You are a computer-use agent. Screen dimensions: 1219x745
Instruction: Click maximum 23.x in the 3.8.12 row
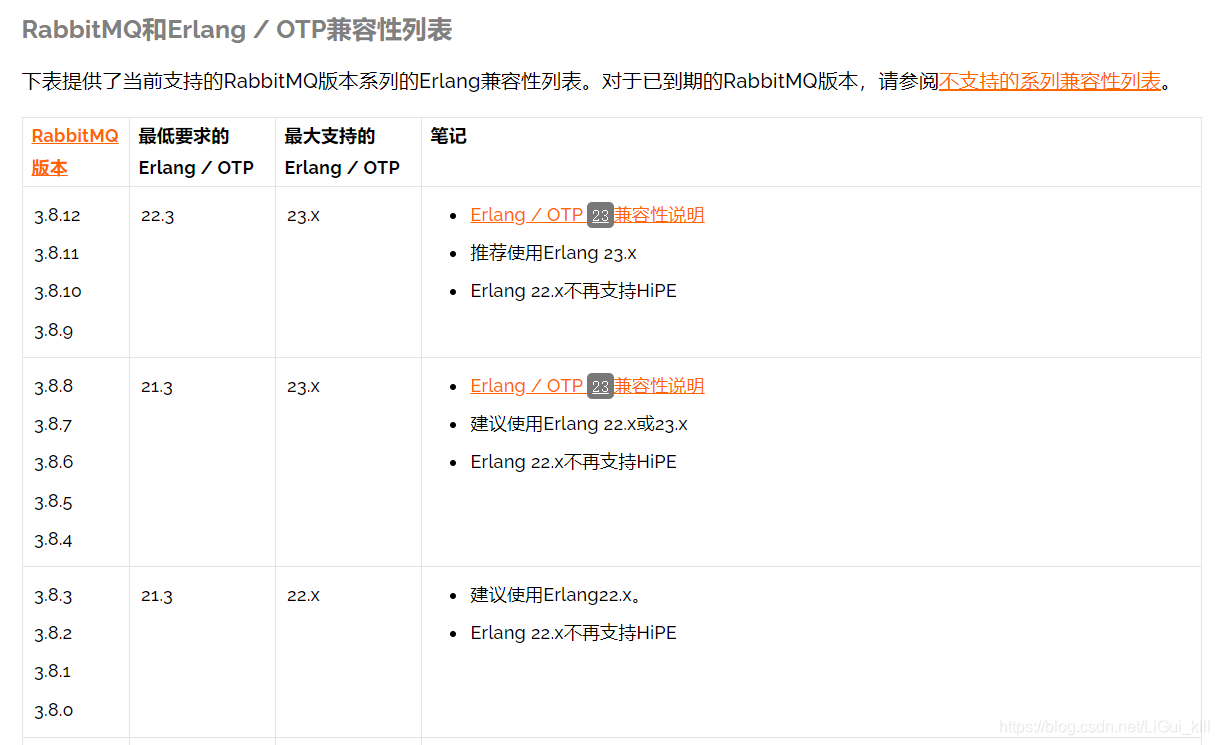[303, 215]
